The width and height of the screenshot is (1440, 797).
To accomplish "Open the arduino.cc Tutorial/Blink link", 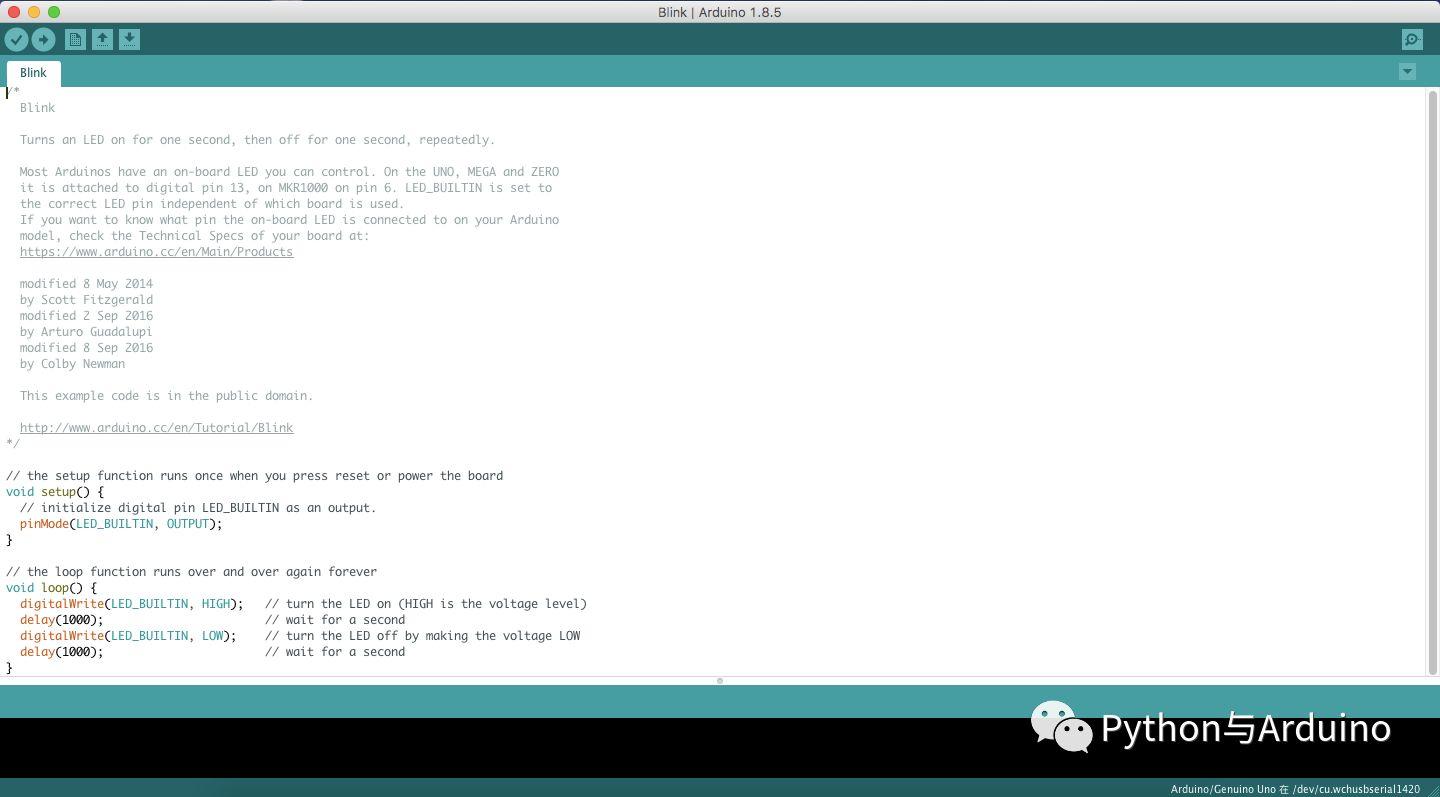I will pyautogui.click(x=156, y=428).
